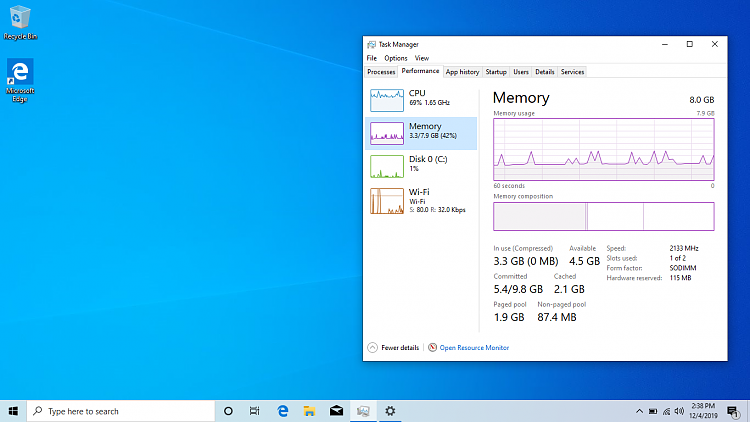Open File Explorer from the taskbar
This screenshot has height=422, width=750.
[309, 411]
